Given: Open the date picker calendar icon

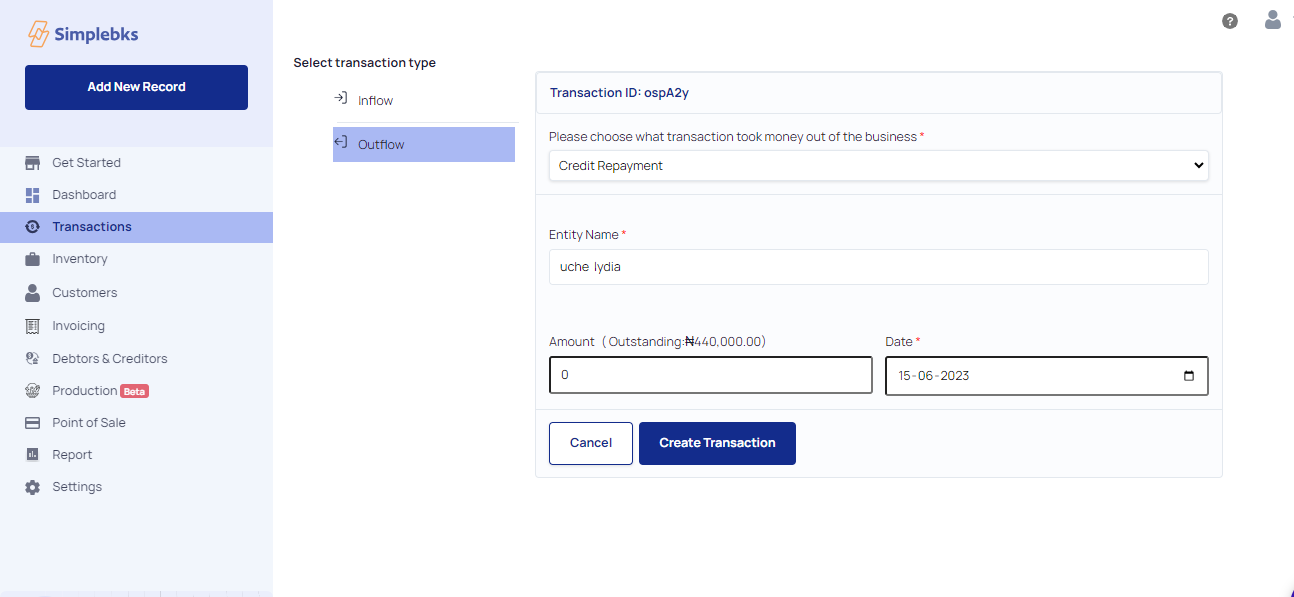Looking at the screenshot, I should pyautogui.click(x=1188, y=376).
